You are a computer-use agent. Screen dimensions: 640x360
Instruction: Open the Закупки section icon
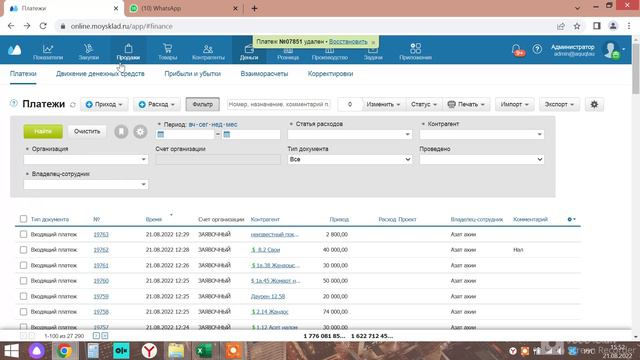89,51
